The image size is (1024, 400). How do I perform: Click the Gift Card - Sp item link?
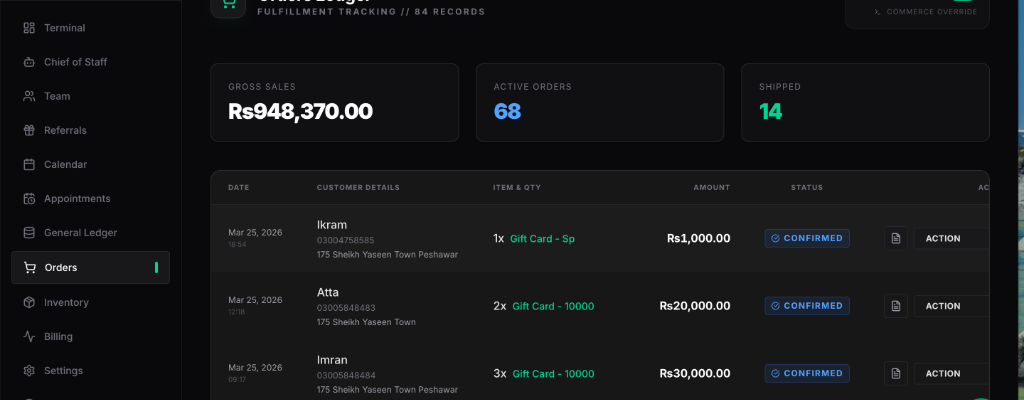click(x=542, y=239)
